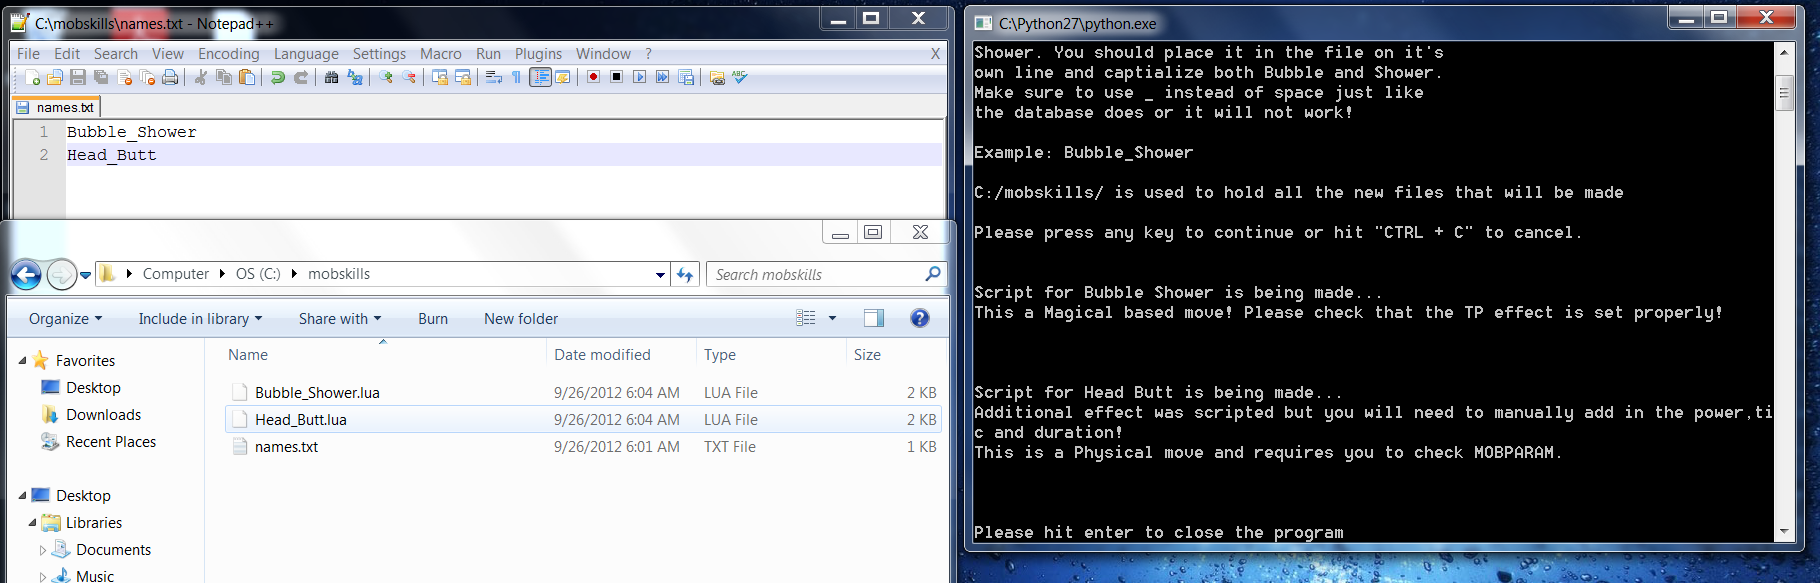1820x583 pixels.
Task: Toggle the indent guide toolbar button
Action: [540, 77]
